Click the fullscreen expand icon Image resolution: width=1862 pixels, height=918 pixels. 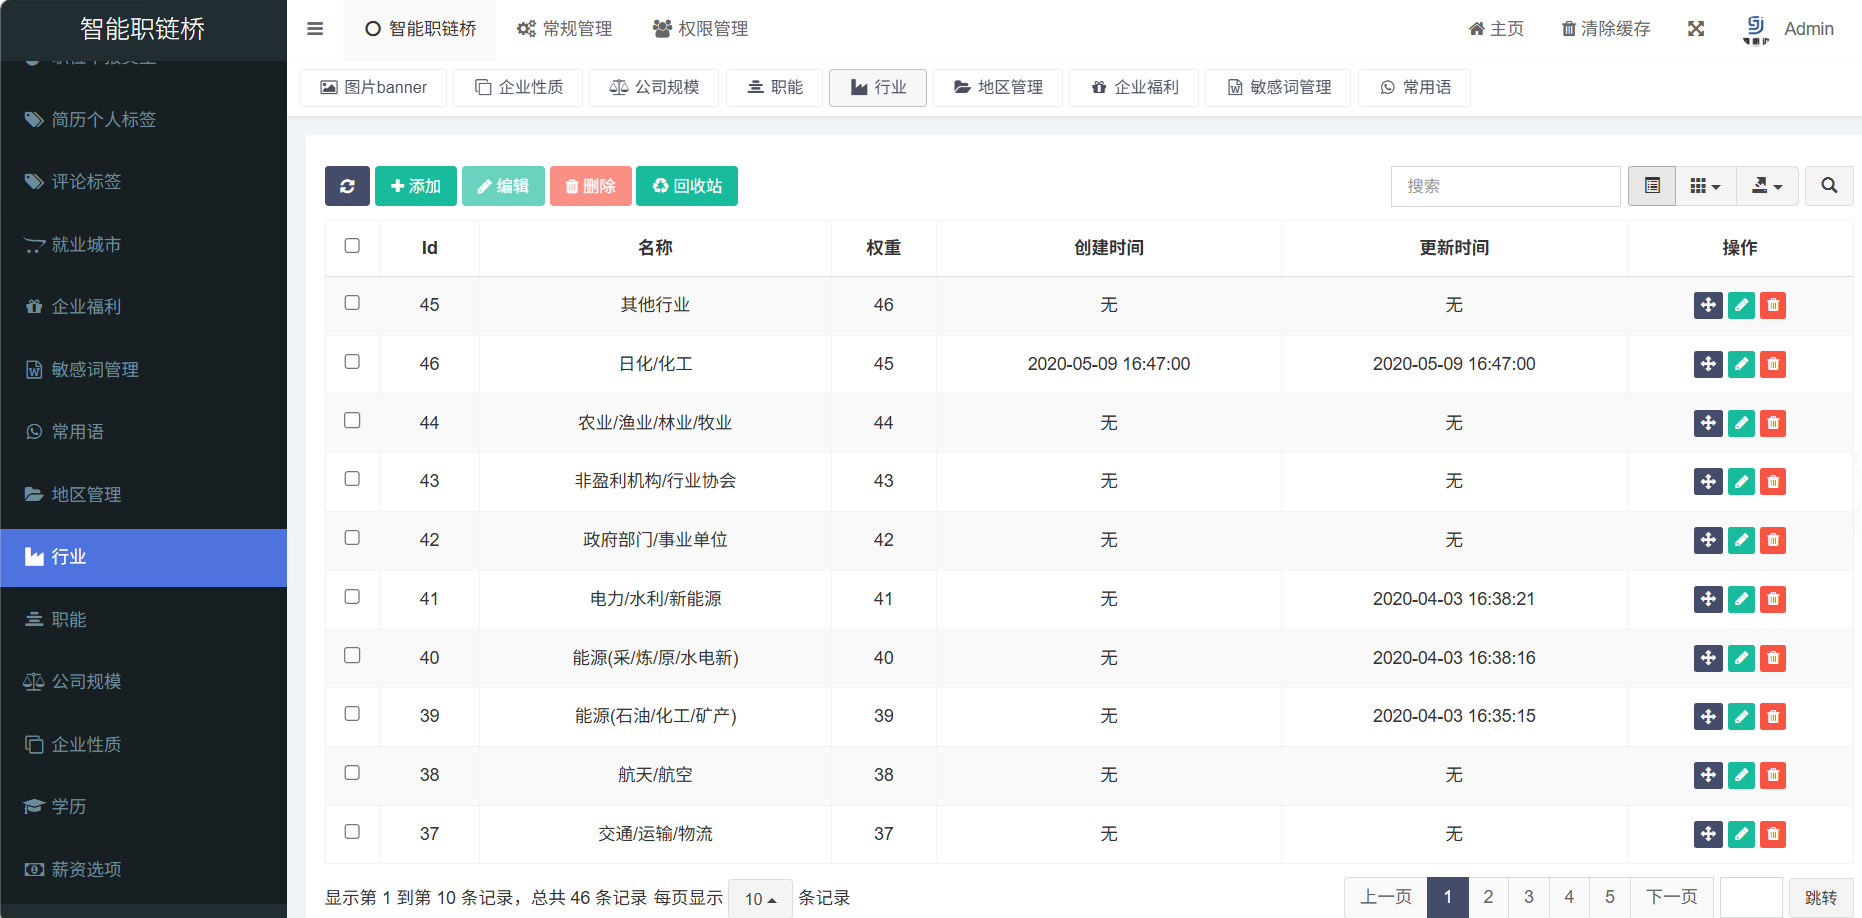tap(1695, 29)
